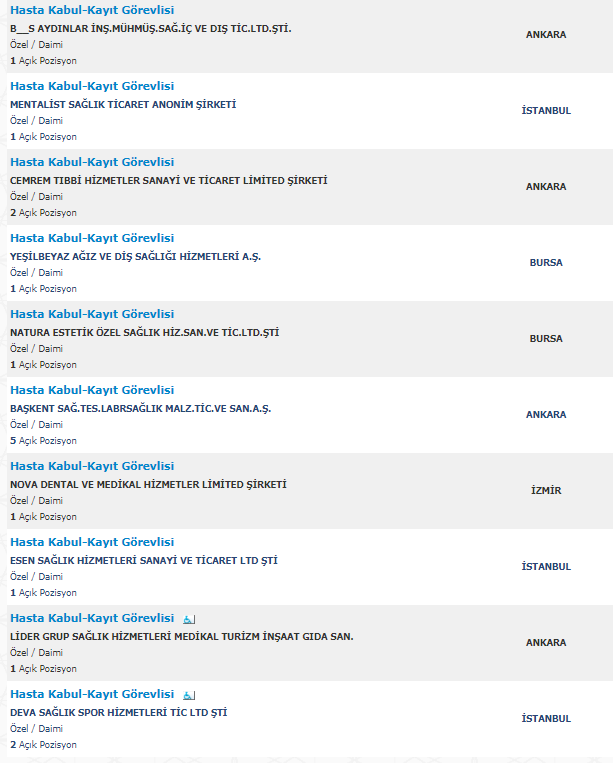Open the B__S AYDINLAR Hasta Kabul-Kayıt Görevlisi listing
Screen dimensions: 613x763
(x=92, y=10)
